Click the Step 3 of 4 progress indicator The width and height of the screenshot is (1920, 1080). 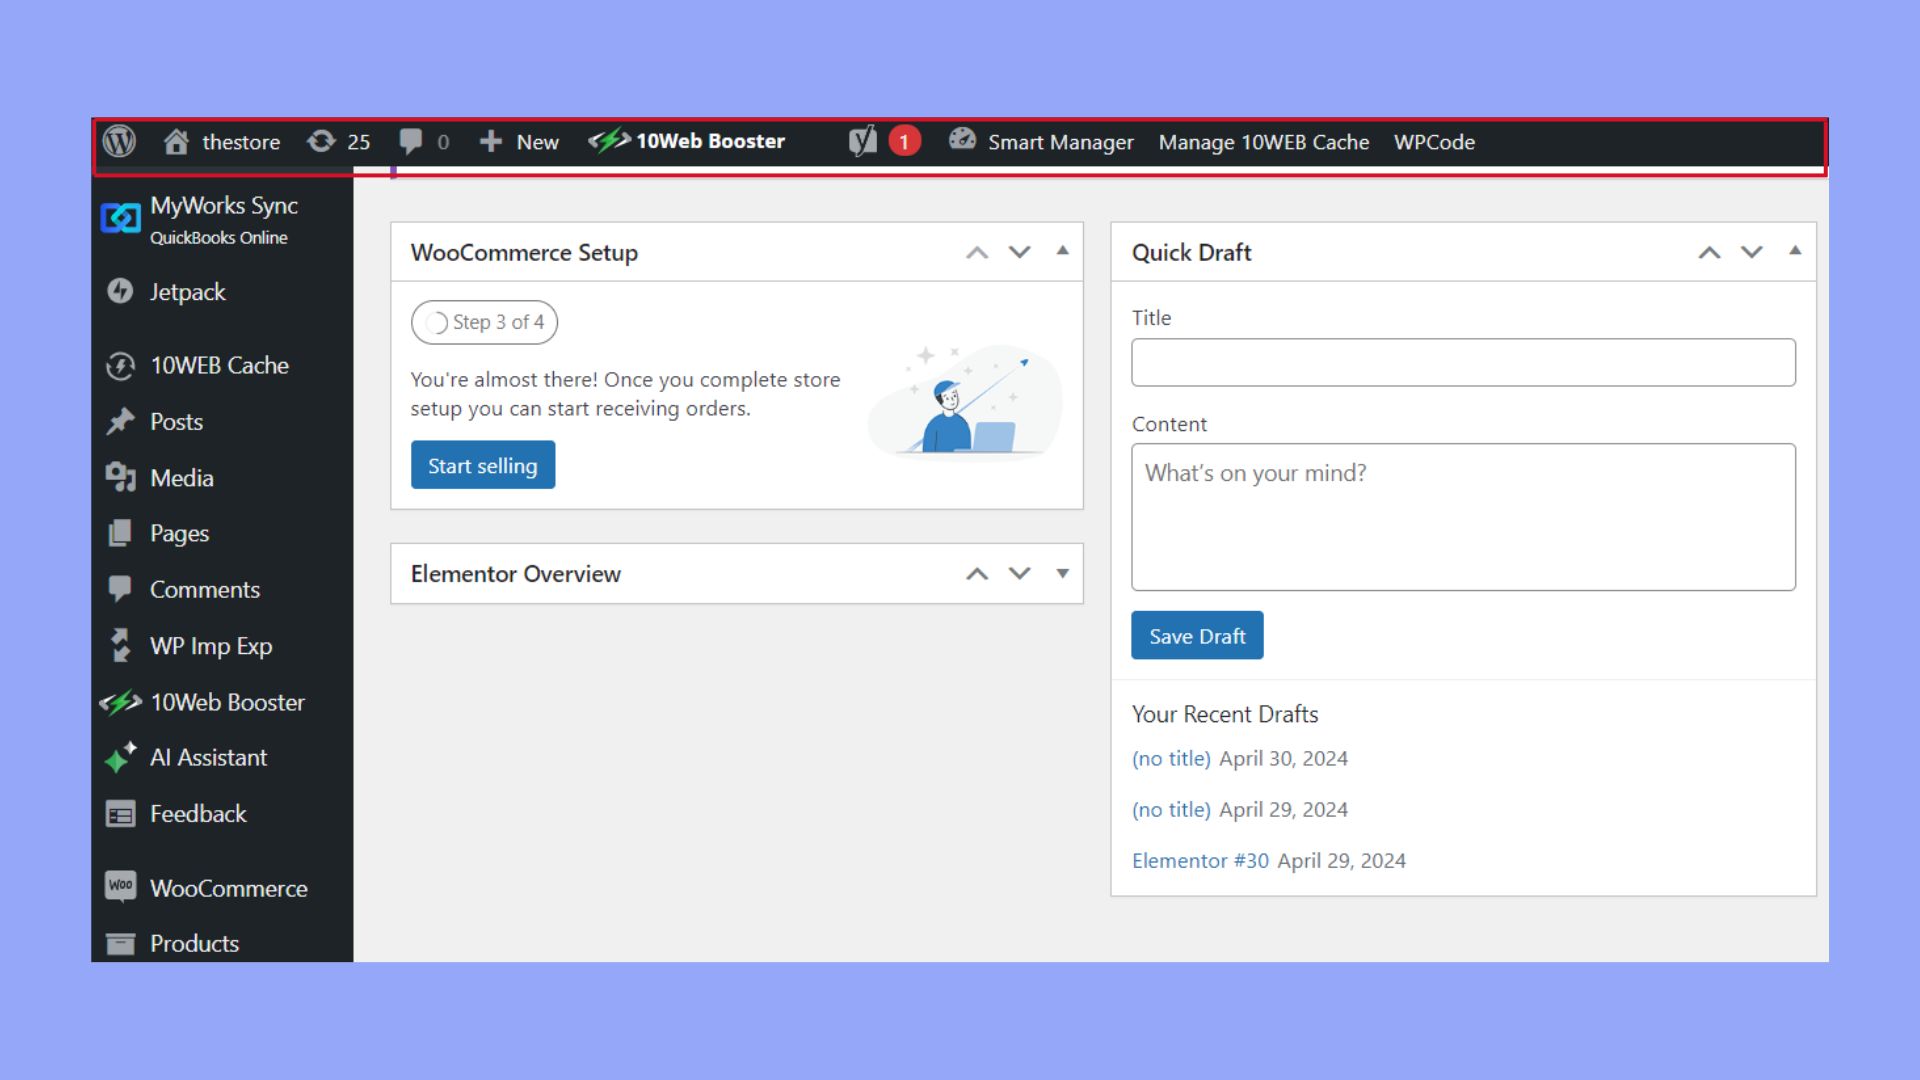tap(484, 322)
